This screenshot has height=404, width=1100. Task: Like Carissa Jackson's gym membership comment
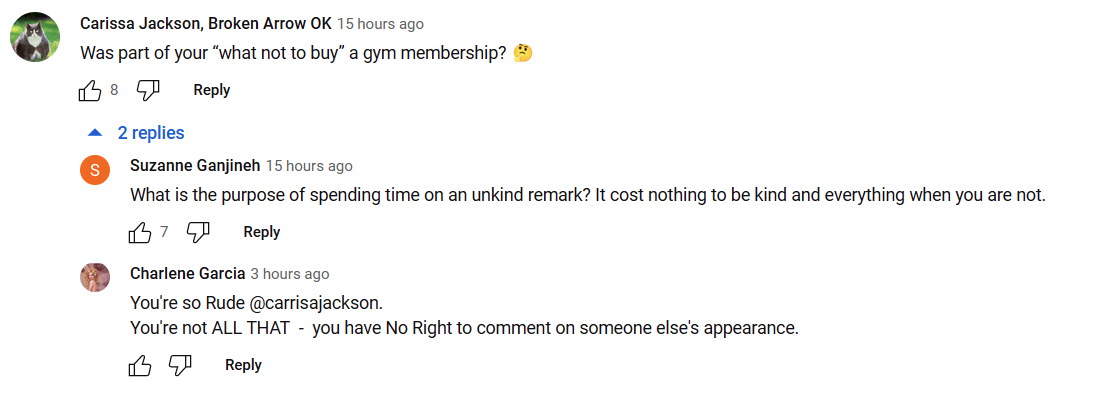90,90
